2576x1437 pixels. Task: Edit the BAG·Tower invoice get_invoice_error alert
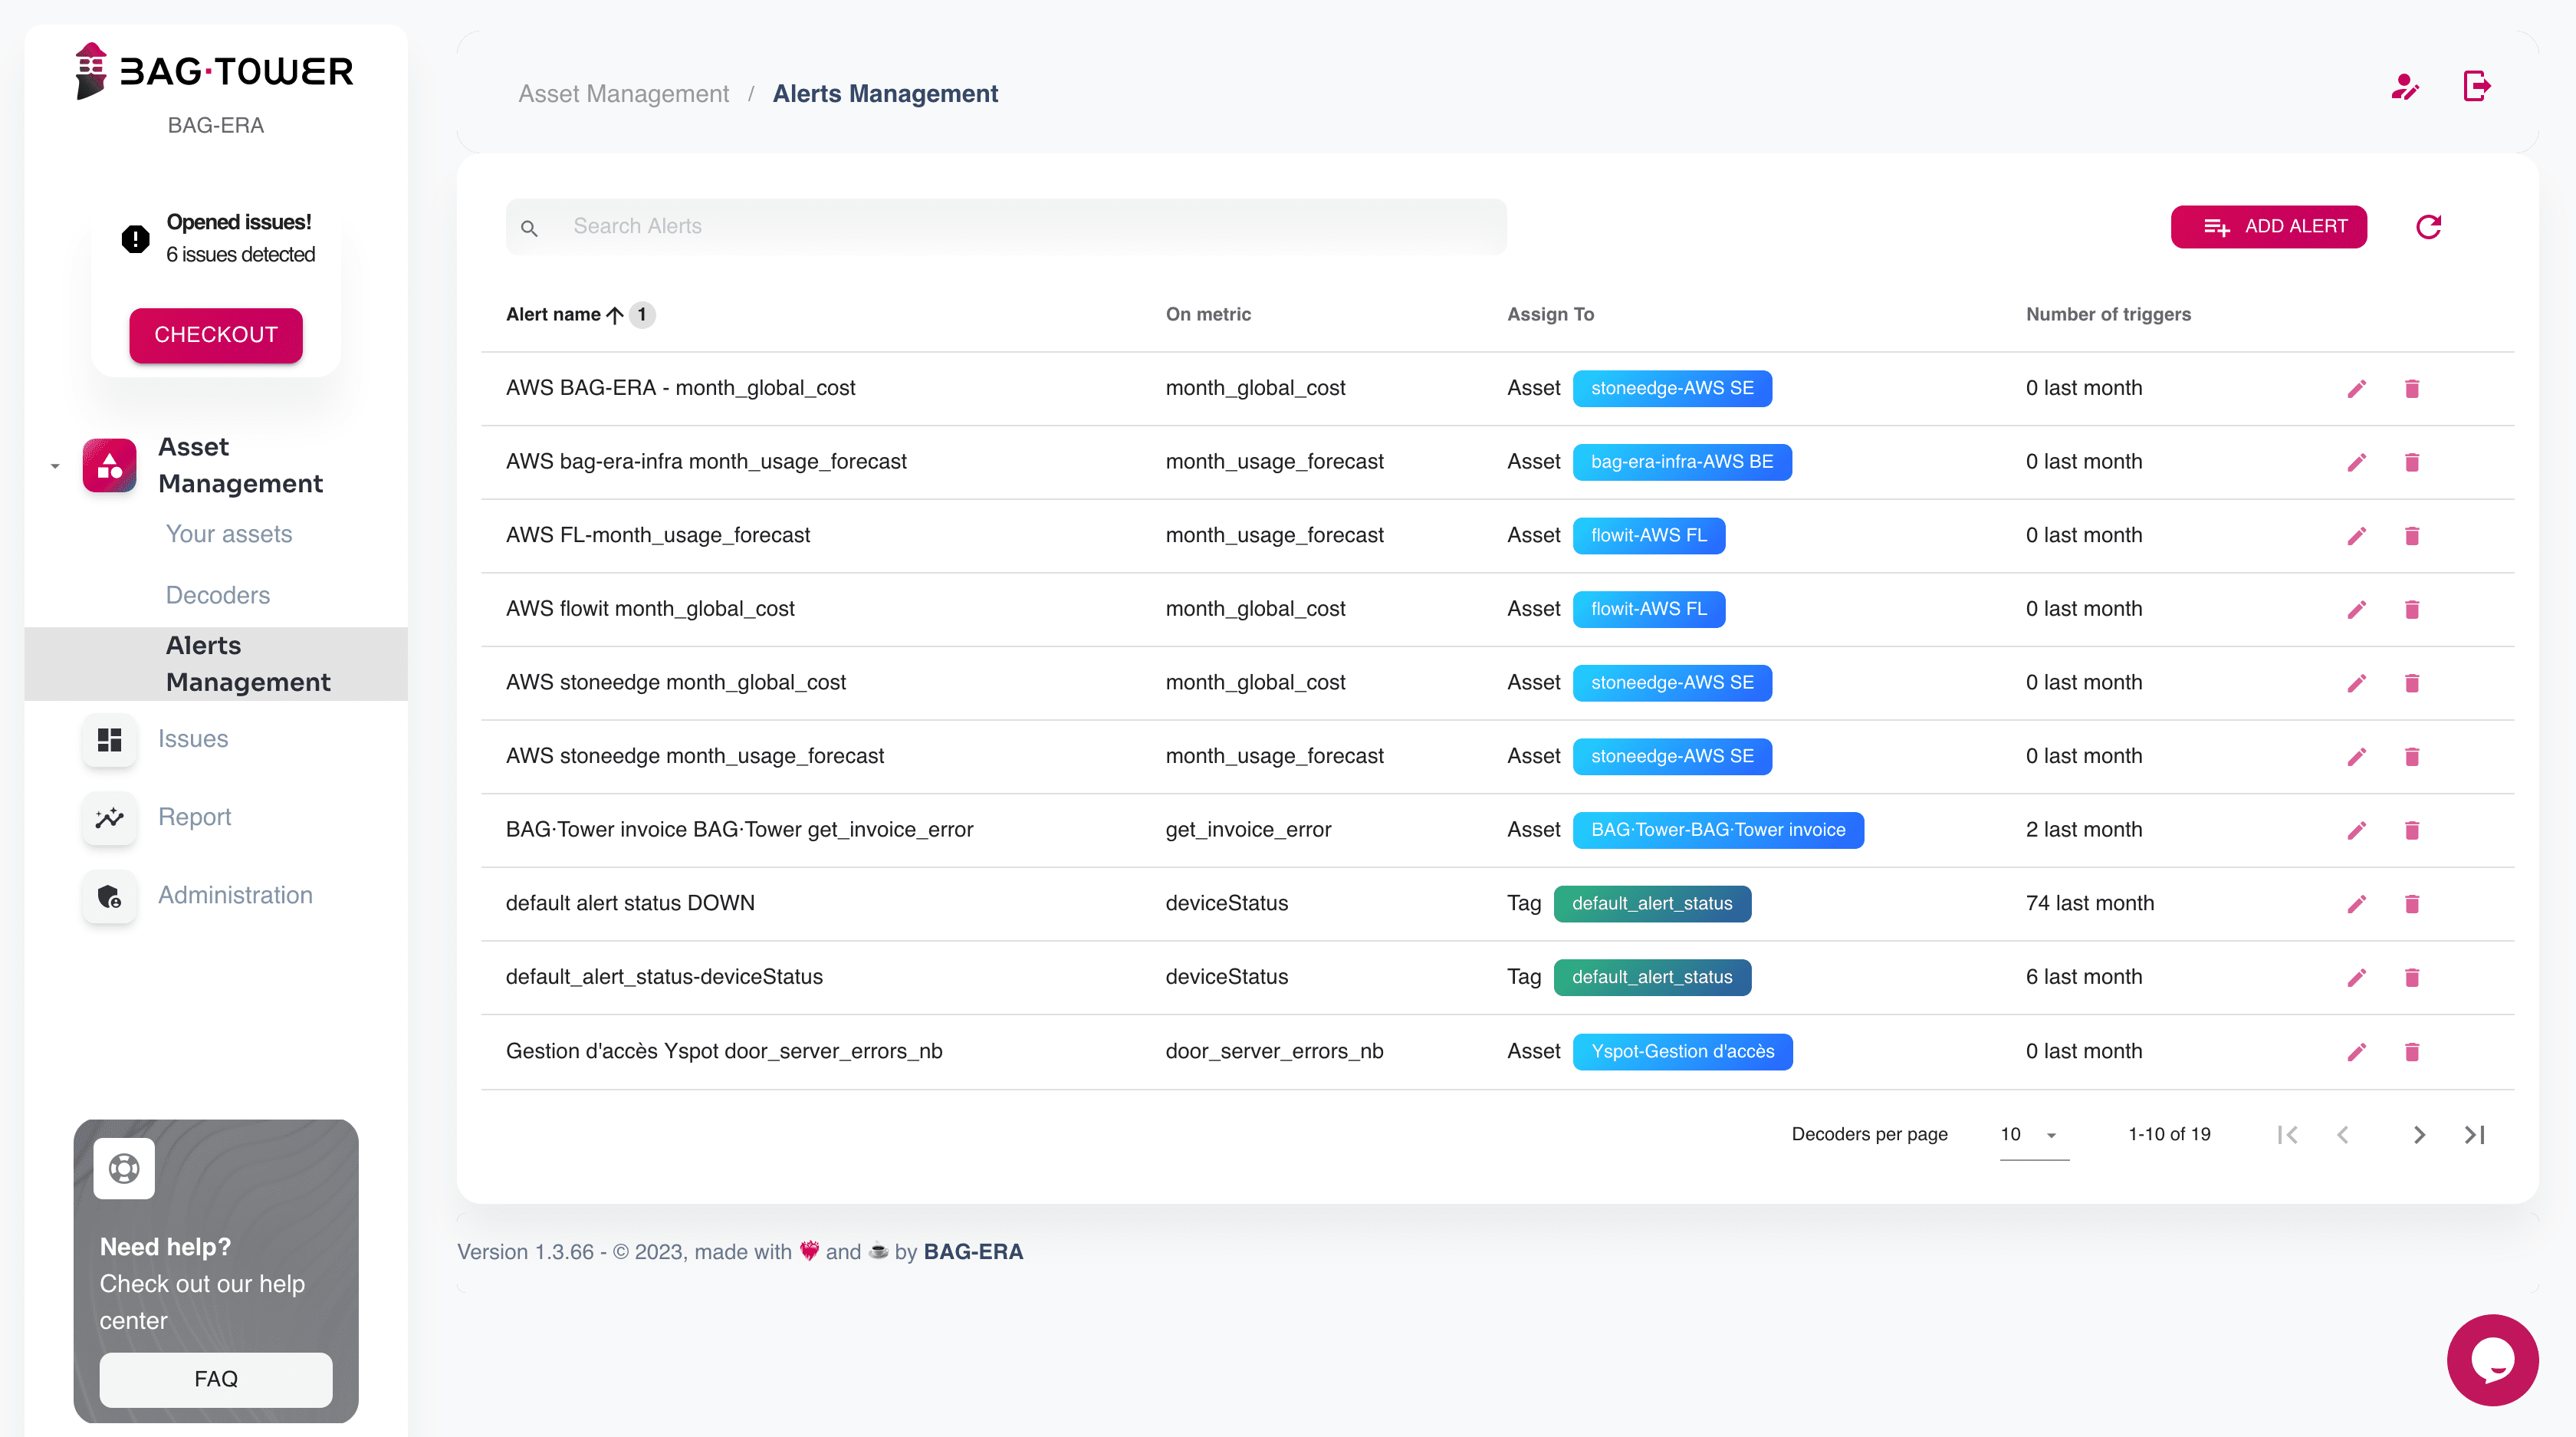[x=2356, y=830]
